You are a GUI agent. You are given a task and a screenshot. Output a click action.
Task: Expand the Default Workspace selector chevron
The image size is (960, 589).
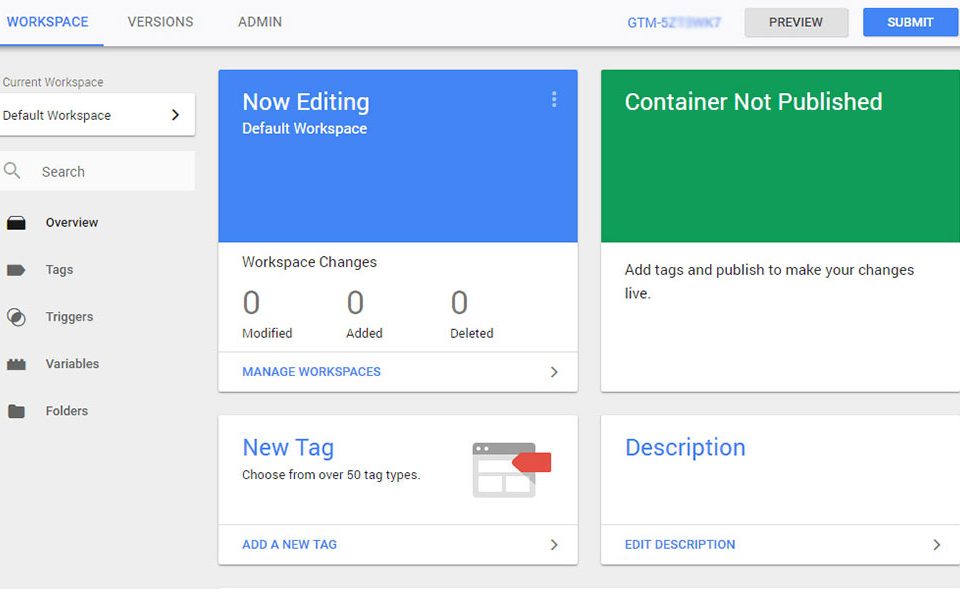(x=176, y=114)
